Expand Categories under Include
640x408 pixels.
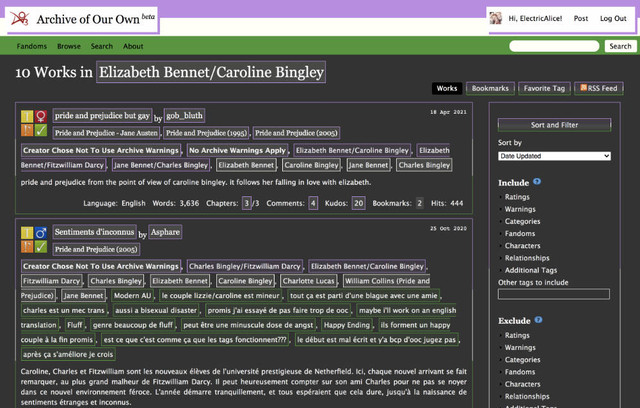point(522,222)
